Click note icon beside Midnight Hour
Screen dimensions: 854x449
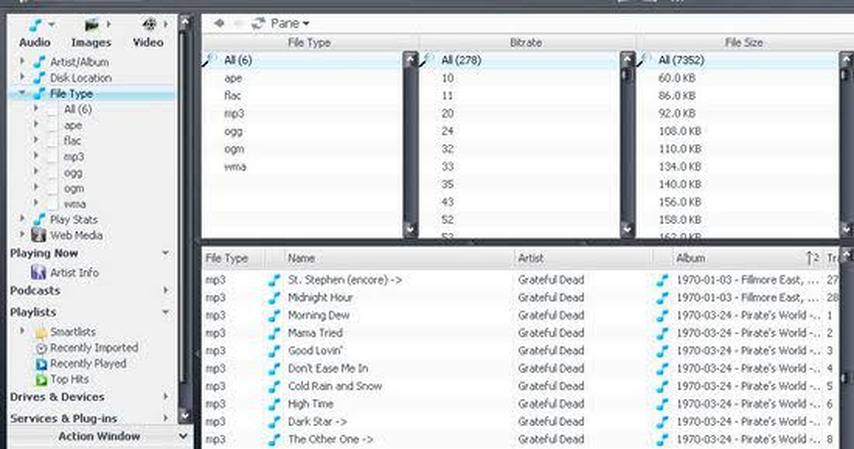point(274,298)
